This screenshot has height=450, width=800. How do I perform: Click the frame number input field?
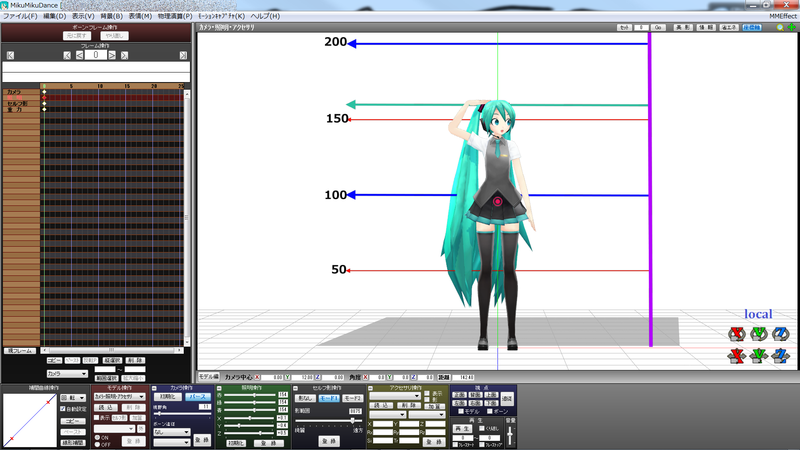(x=96, y=55)
